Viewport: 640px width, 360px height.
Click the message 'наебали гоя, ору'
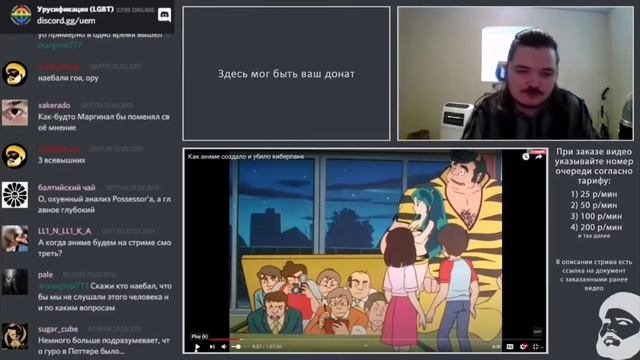coord(68,78)
